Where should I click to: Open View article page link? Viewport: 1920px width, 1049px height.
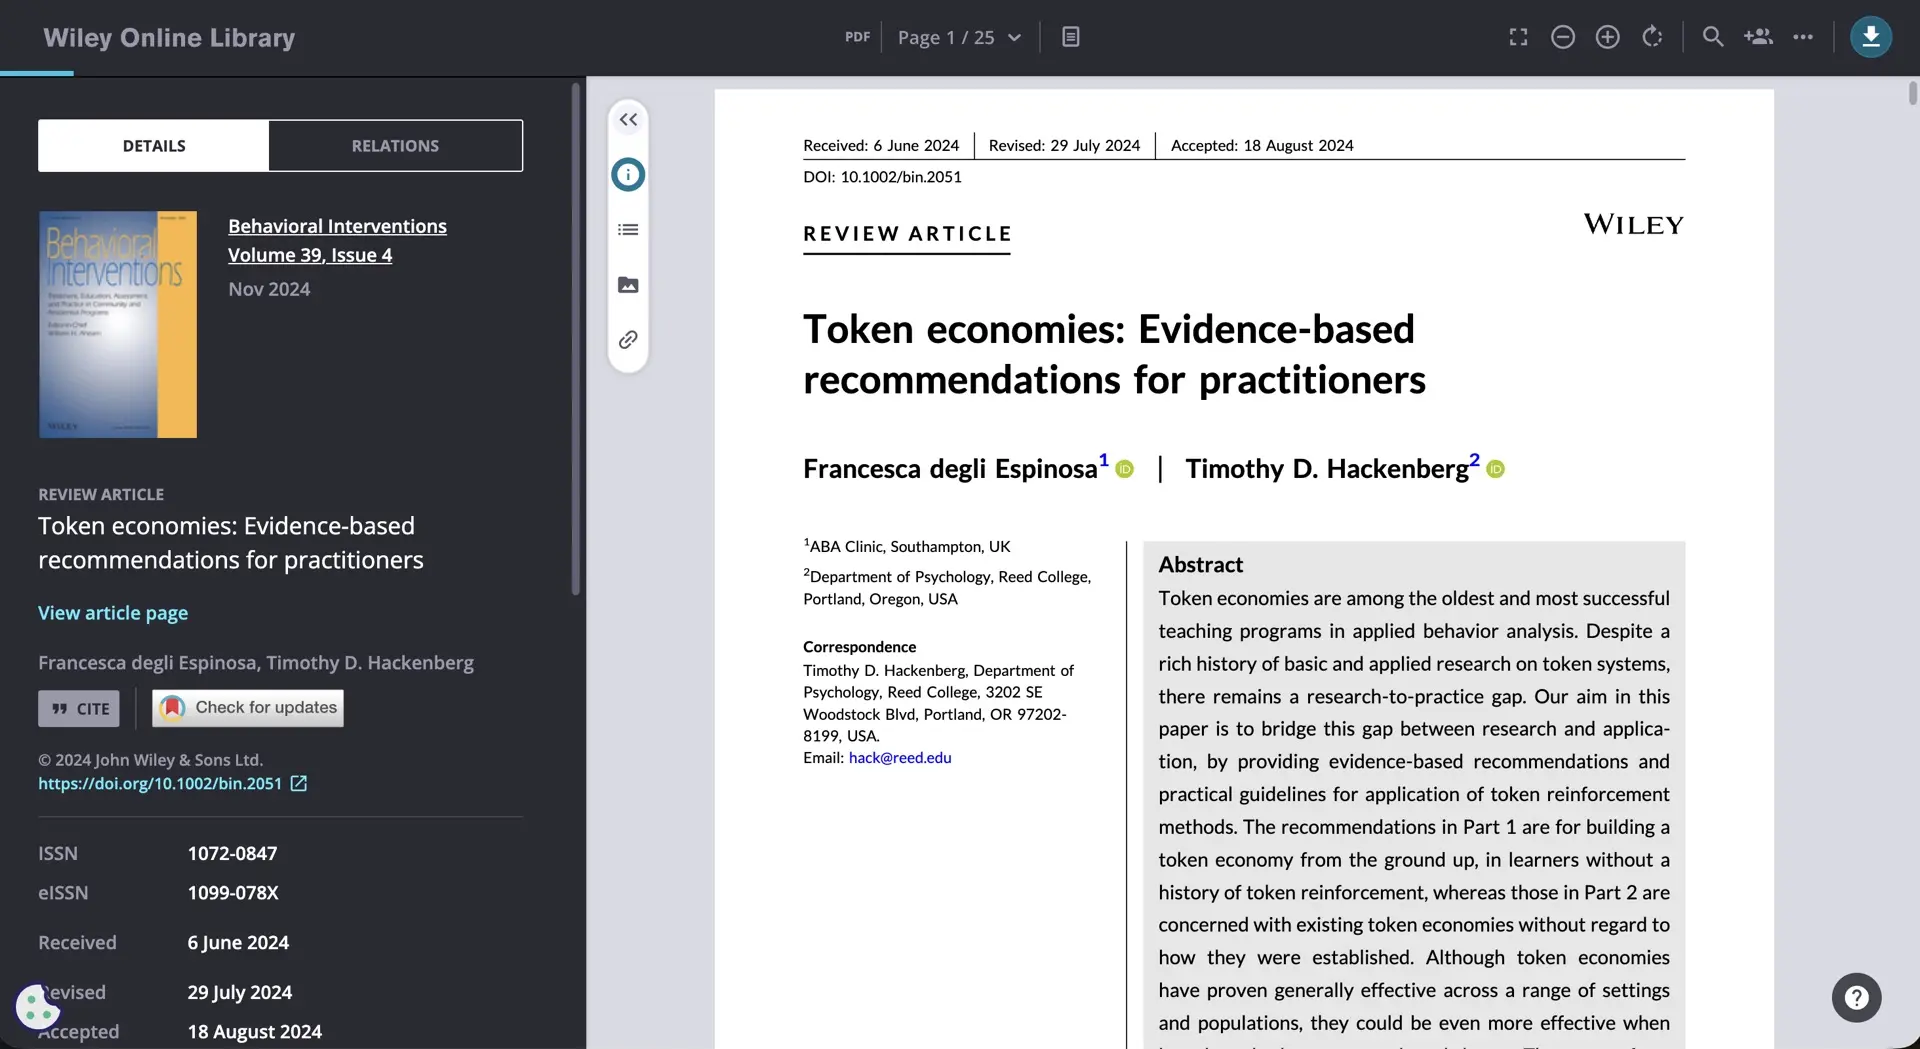coord(113,613)
